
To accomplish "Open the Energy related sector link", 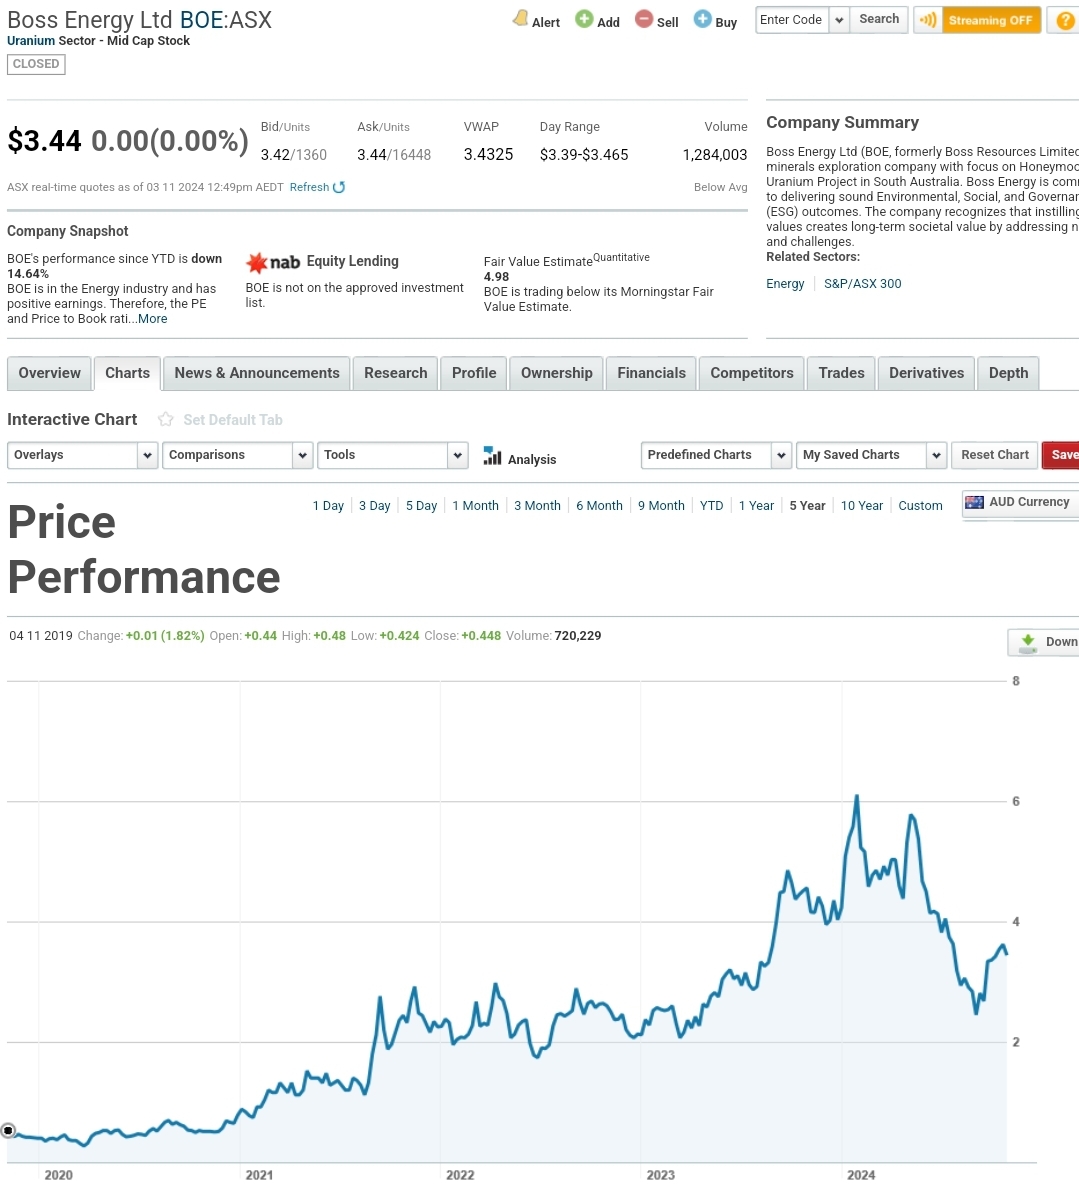I will click(785, 284).
